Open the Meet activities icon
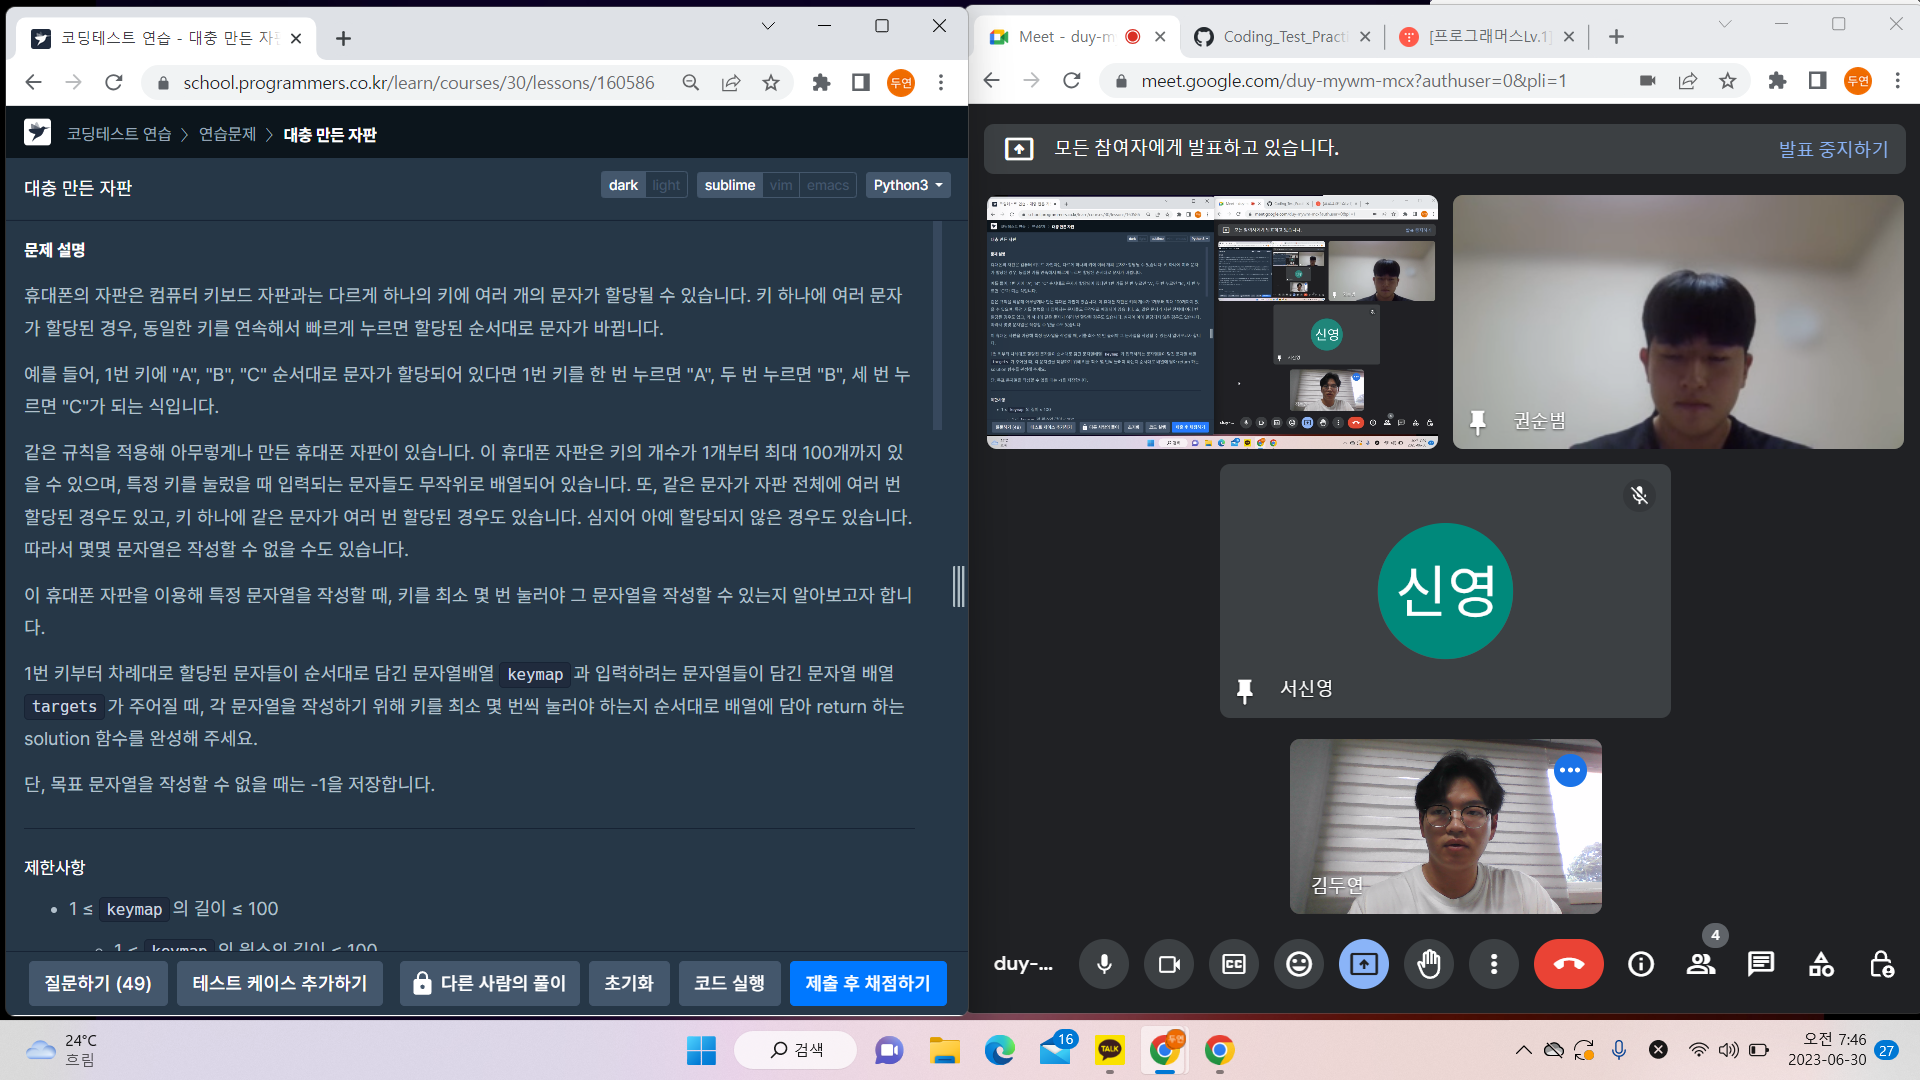Image resolution: width=1920 pixels, height=1080 pixels. click(1821, 964)
